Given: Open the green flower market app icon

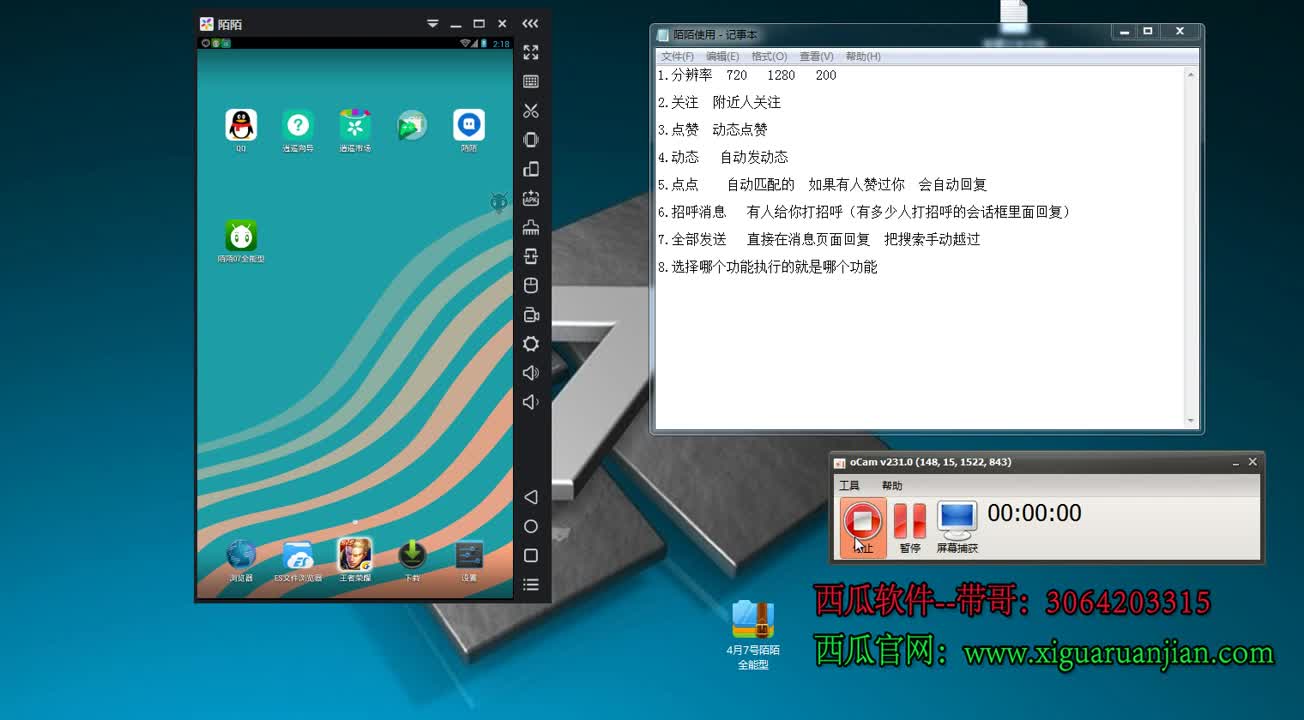Looking at the screenshot, I should pyautogui.click(x=355, y=126).
